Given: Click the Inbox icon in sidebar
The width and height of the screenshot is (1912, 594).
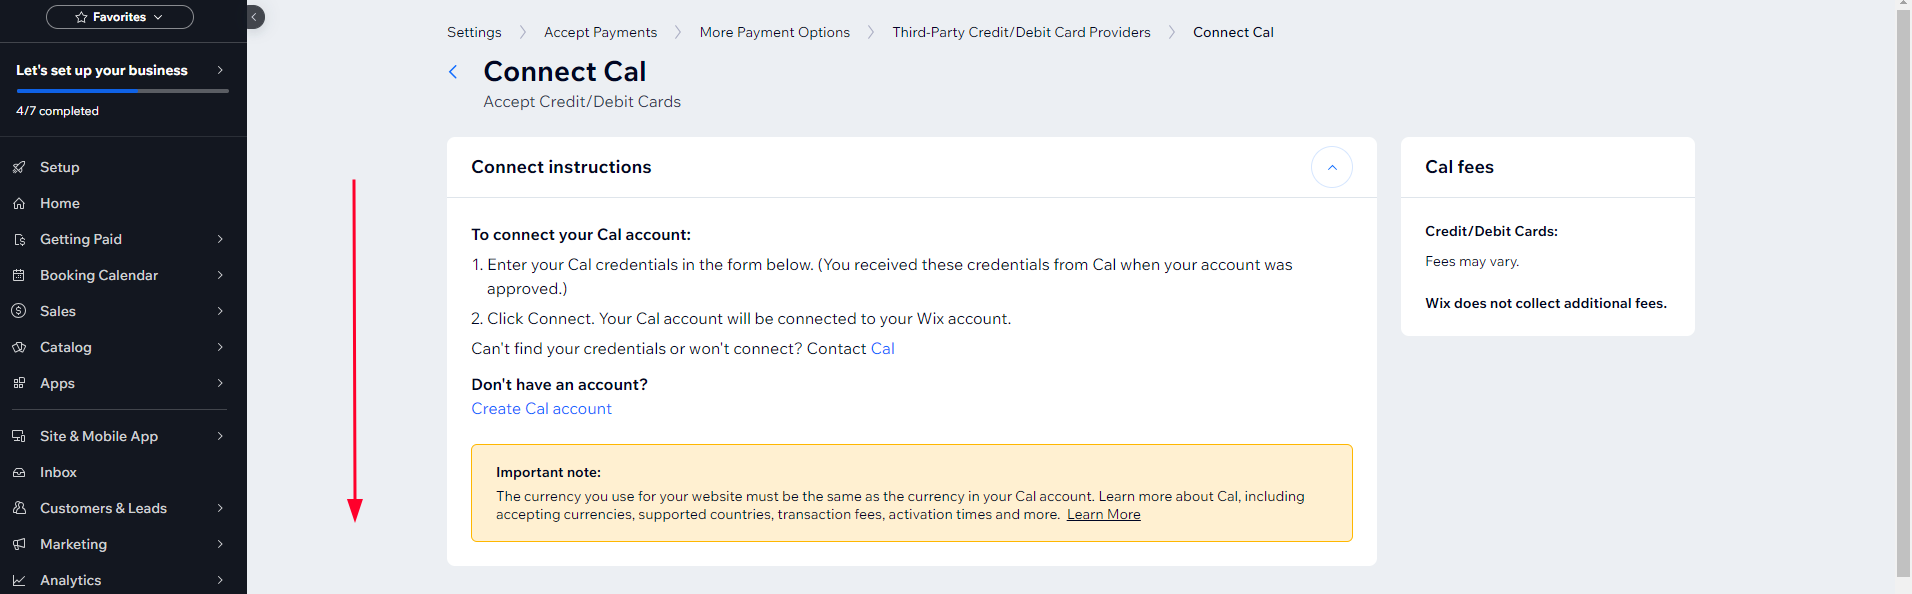Looking at the screenshot, I should 19,472.
